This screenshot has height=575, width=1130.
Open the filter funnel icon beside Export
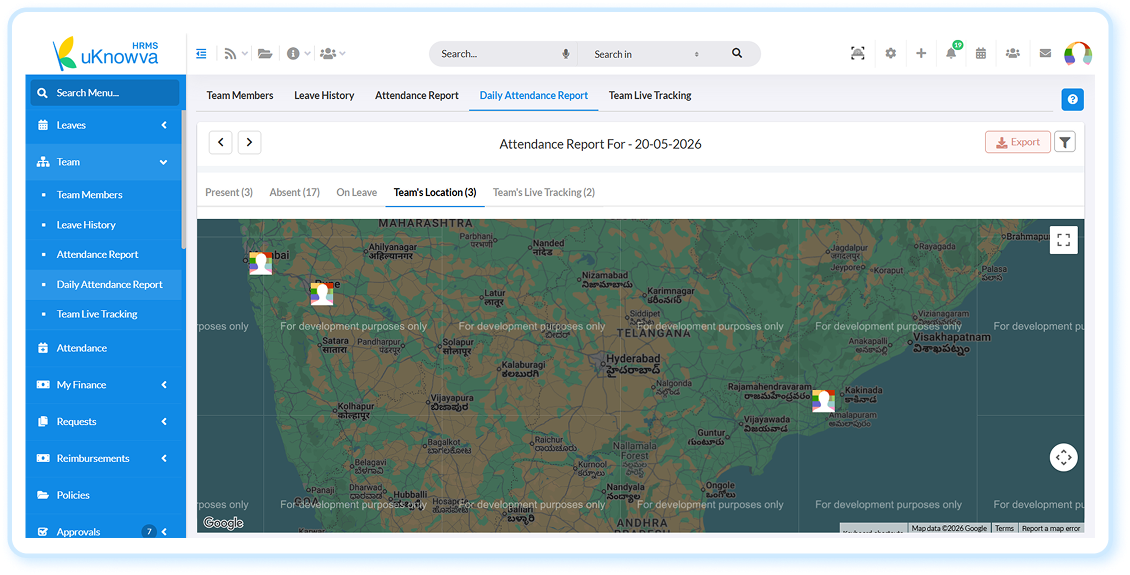point(1064,142)
